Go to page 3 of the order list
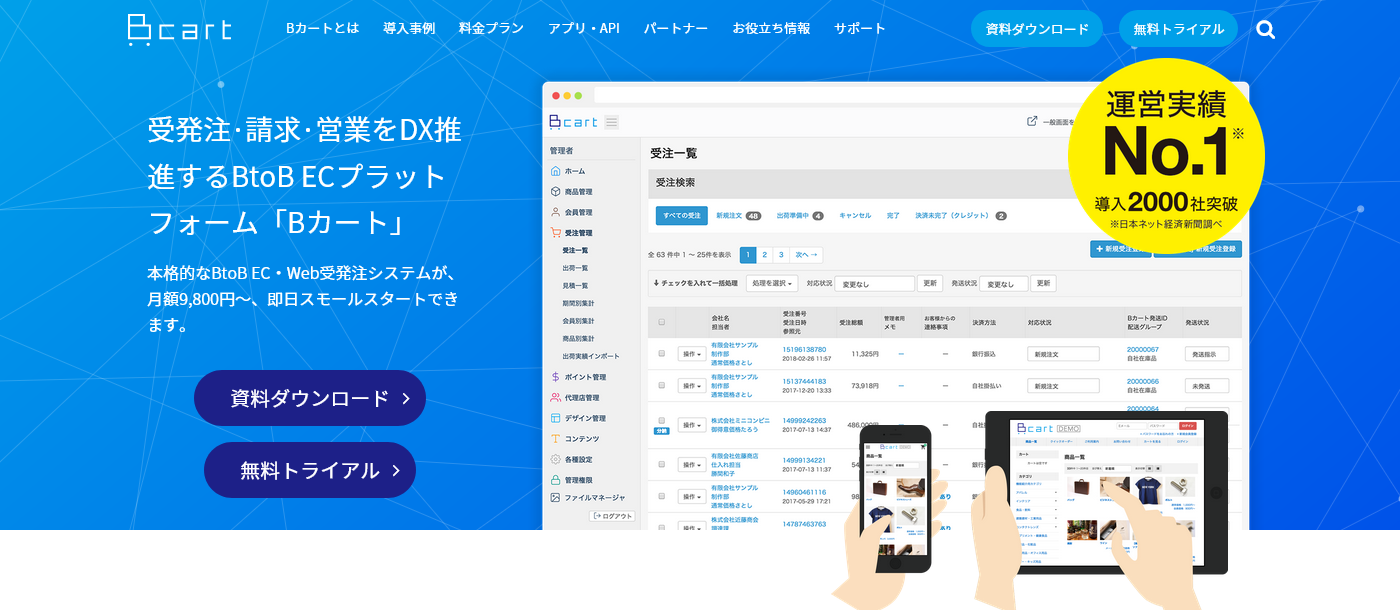 coord(780,254)
